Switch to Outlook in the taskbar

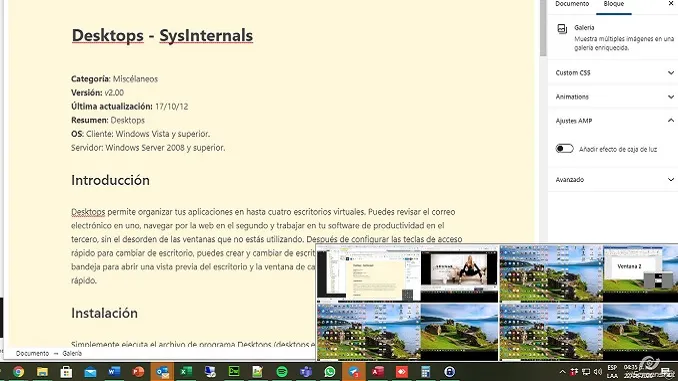click(x=162, y=372)
